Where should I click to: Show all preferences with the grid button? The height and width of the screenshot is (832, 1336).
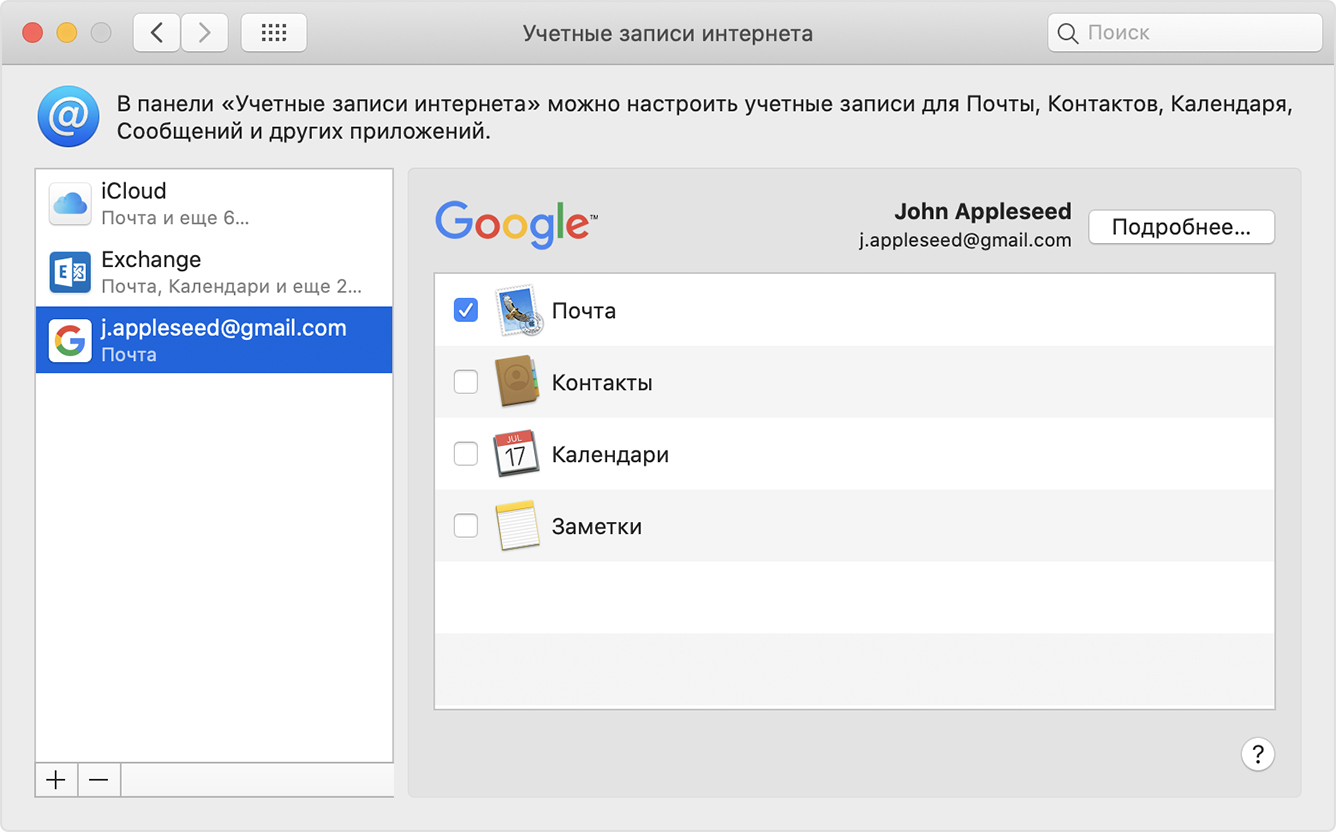coord(273,33)
